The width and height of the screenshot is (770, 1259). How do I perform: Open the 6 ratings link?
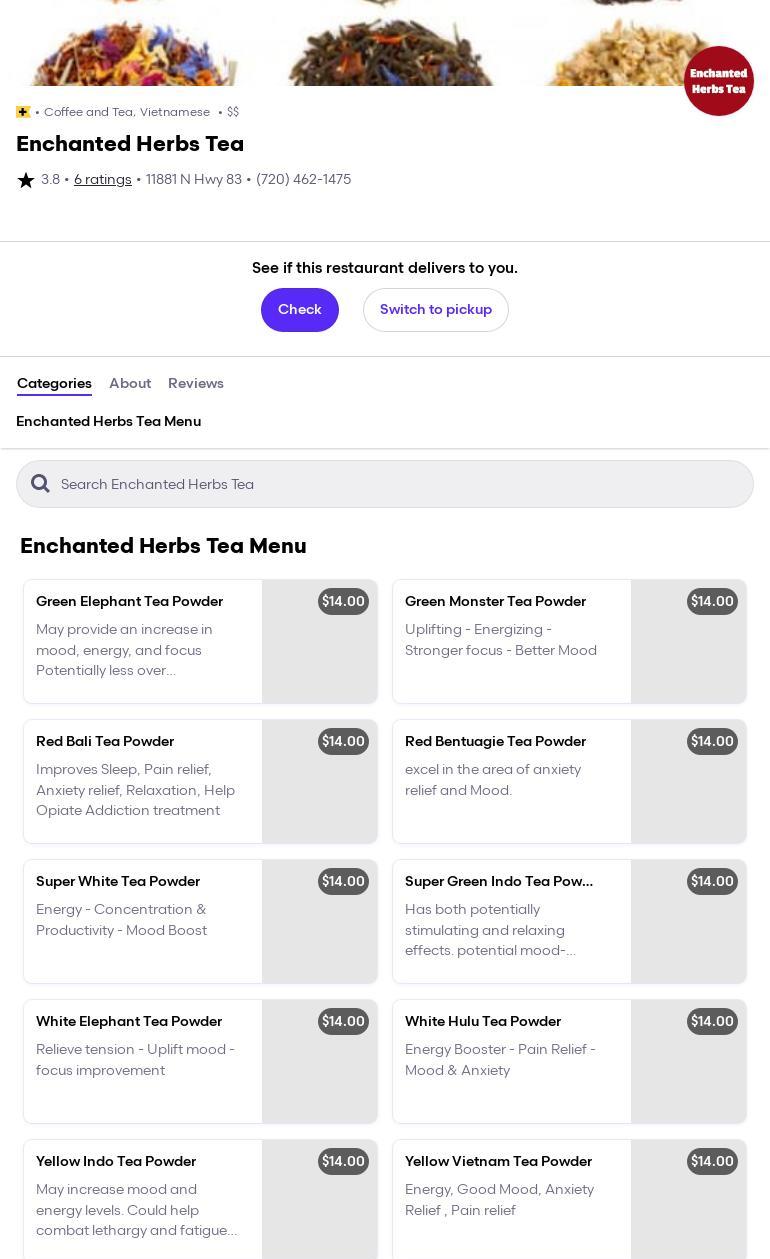[x=102, y=180]
